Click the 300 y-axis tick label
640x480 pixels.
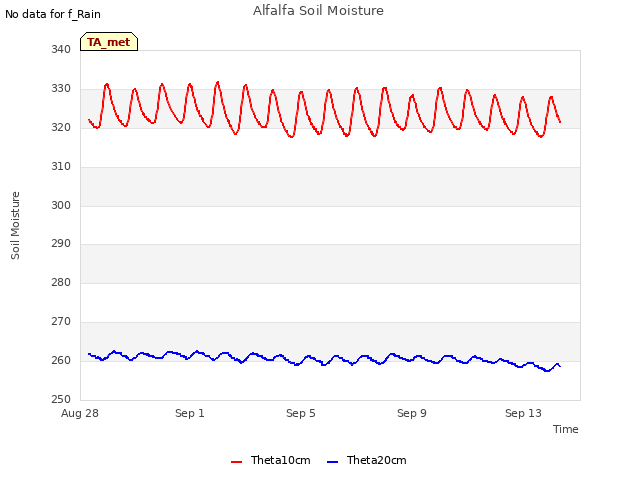tap(61, 205)
